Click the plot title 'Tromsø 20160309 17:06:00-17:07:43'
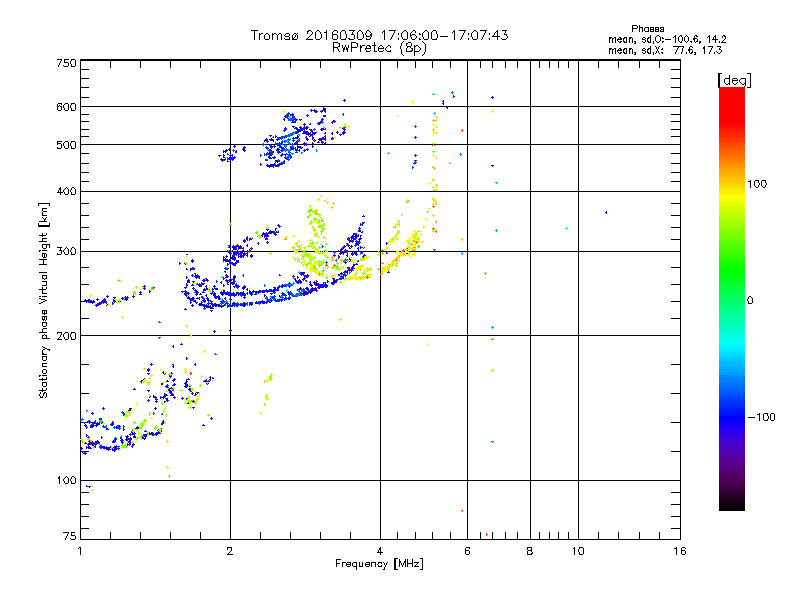The height and width of the screenshot is (600, 800). click(x=379, y=35)
